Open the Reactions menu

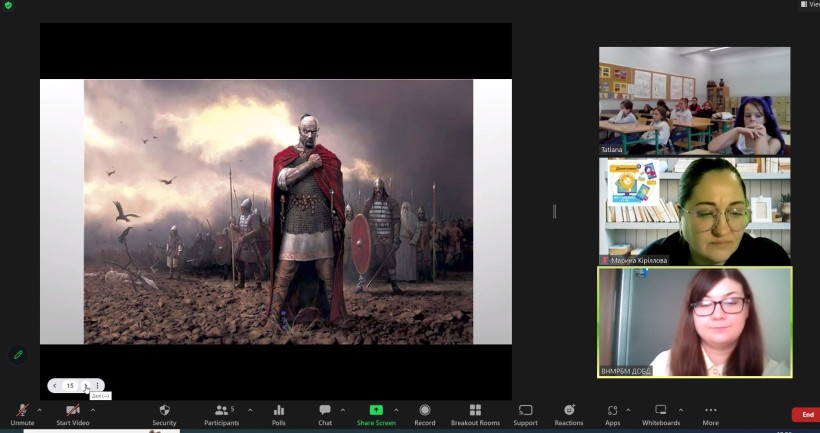pos(569,414)
